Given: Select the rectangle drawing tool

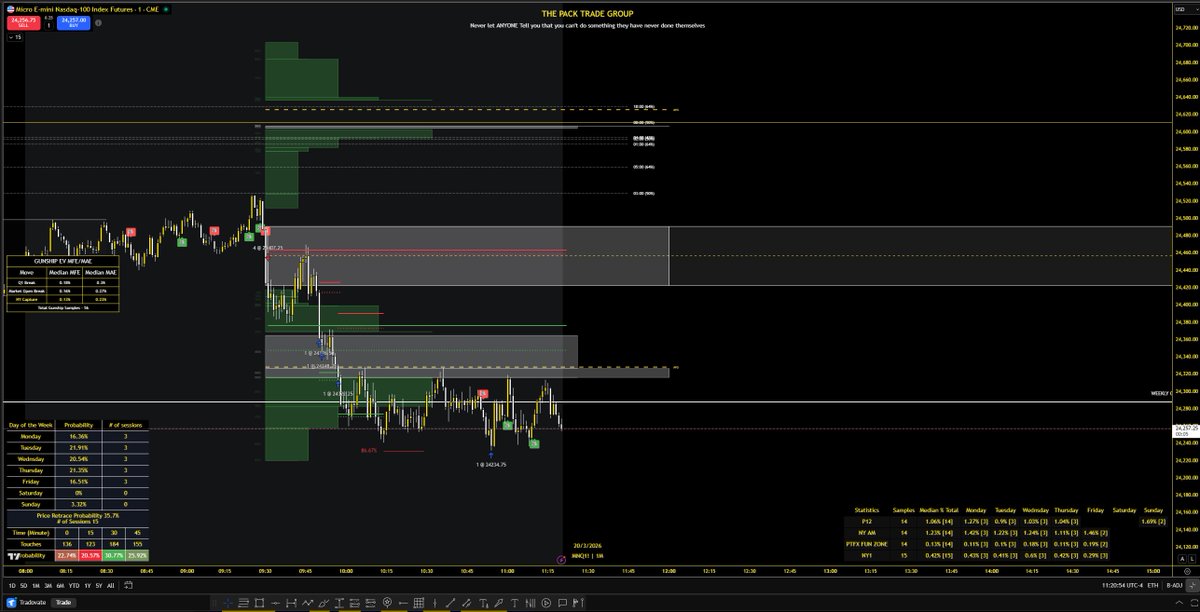Looking at the screenshot, I should pyautogui.click(x=259, y=603).
